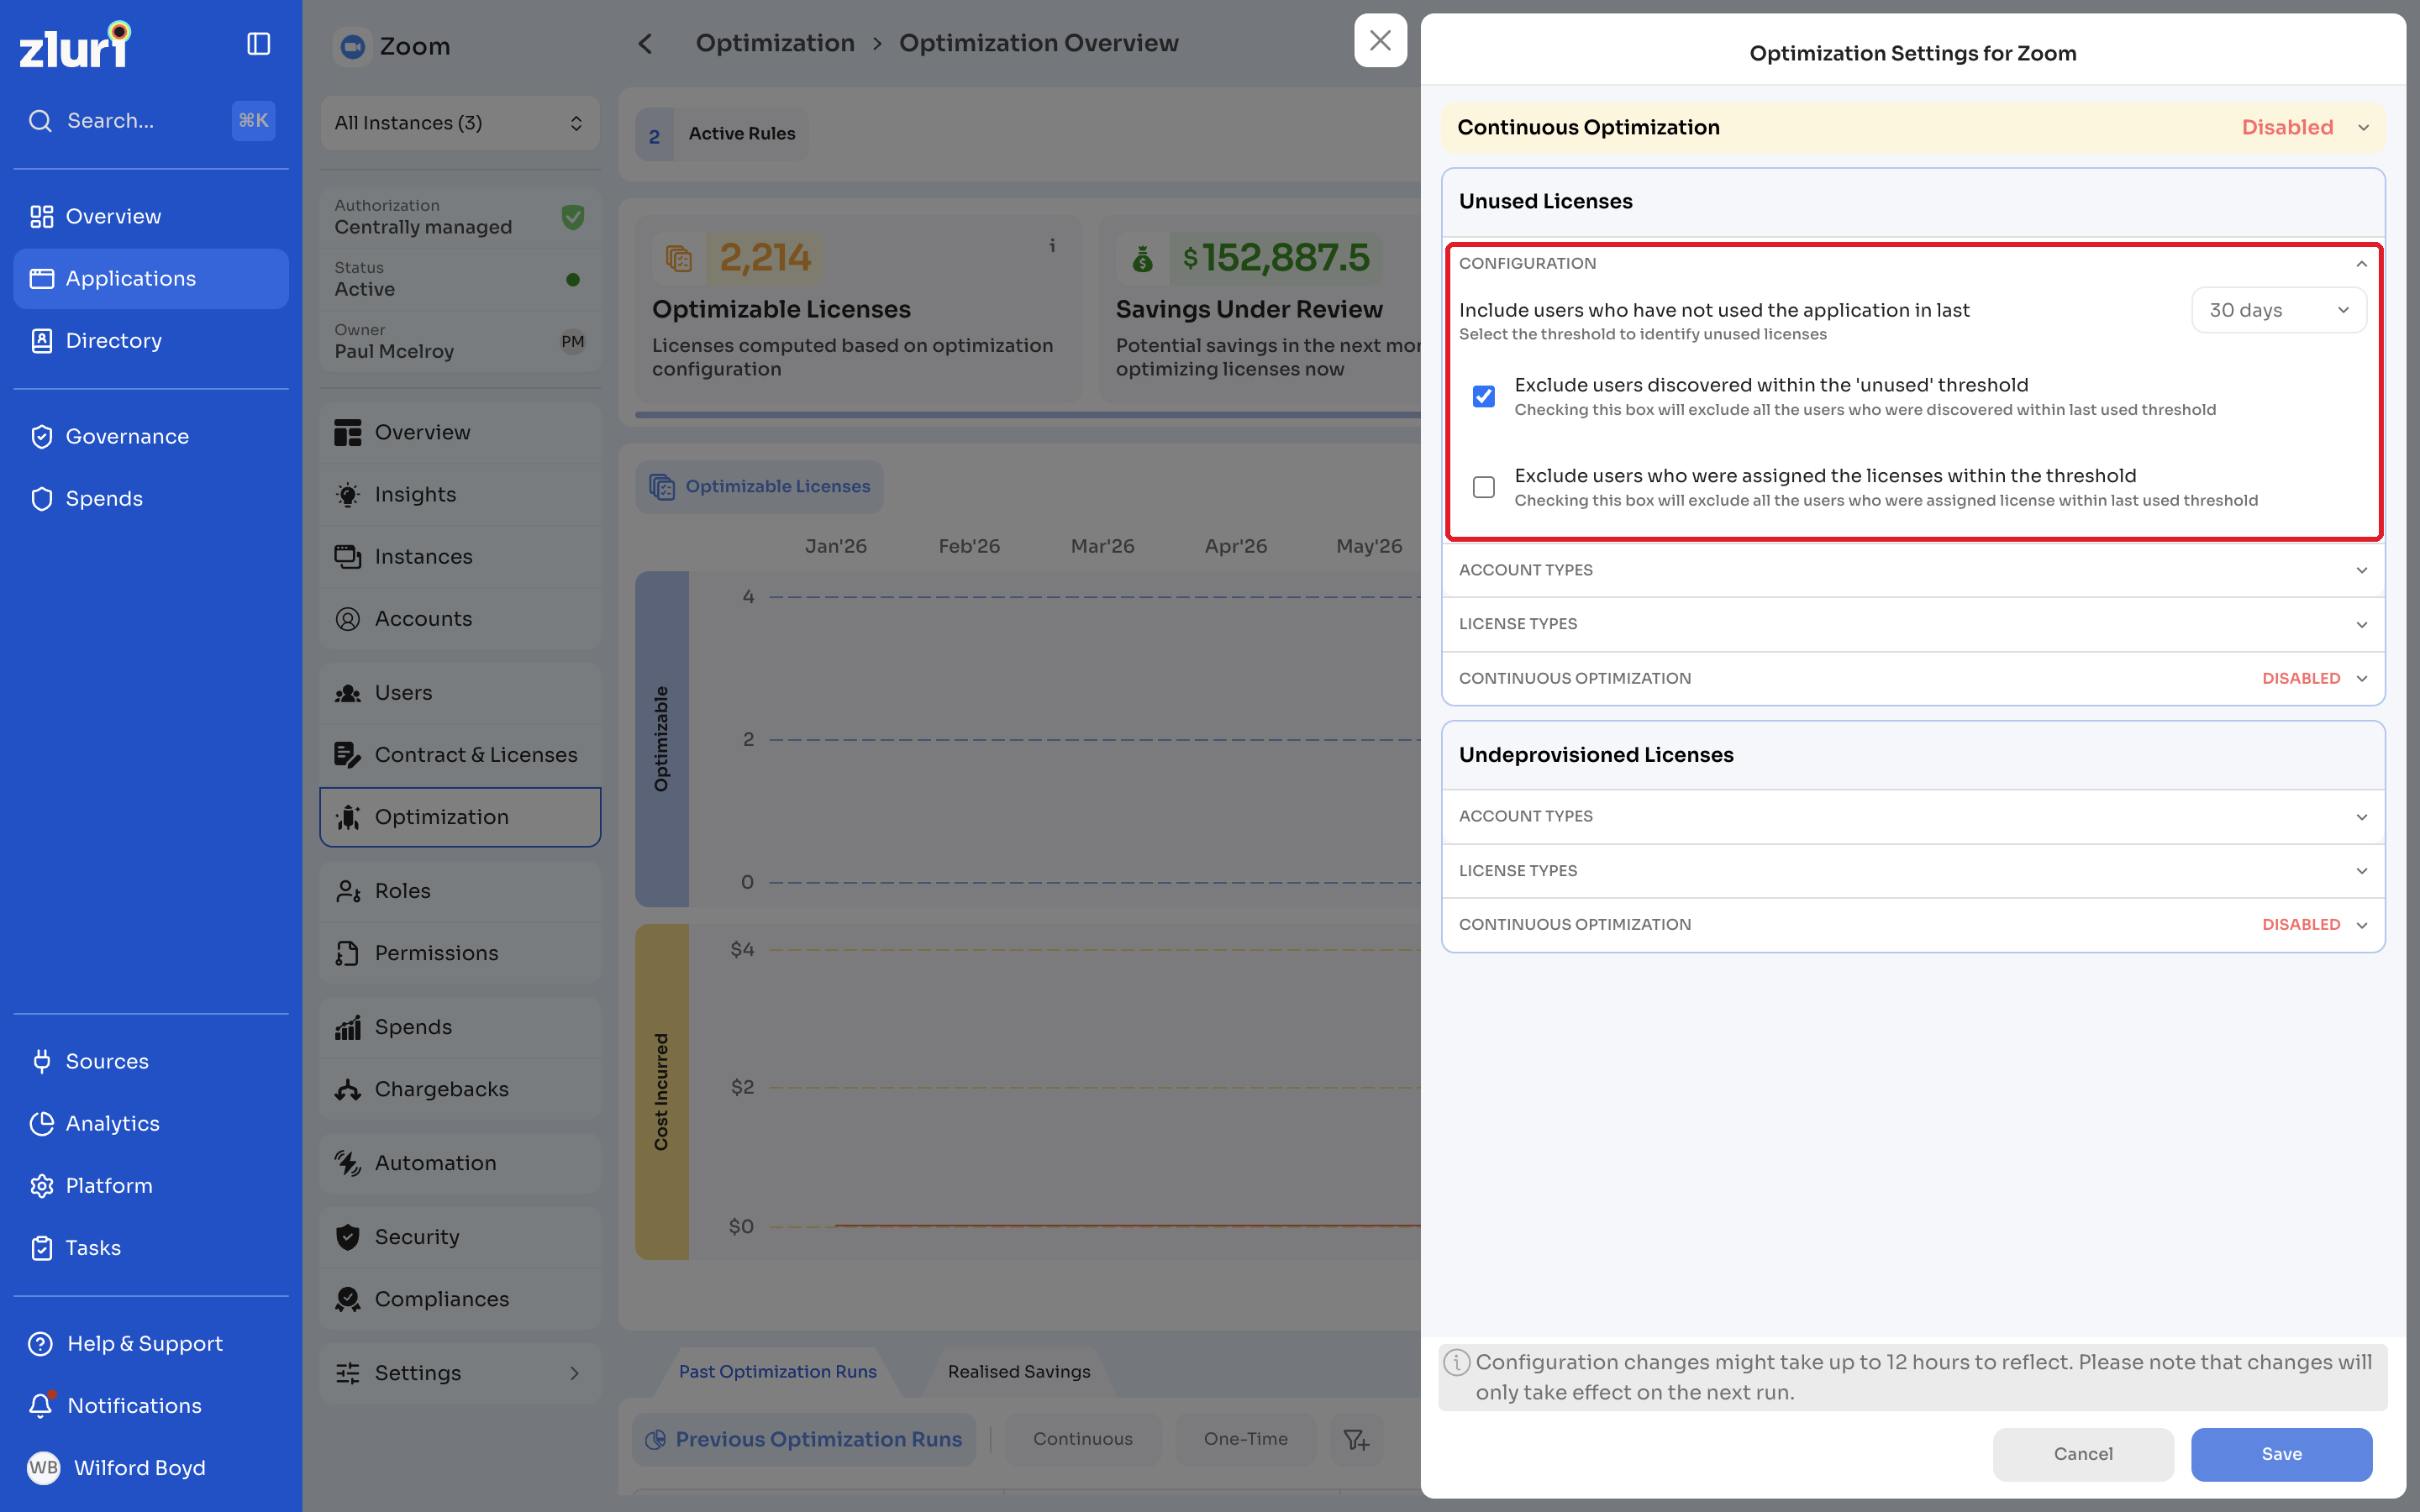Expand the top Continuous Optimization Disabled section
This screenshot has height=1512, width=2420.
(x=1912, y=127)
